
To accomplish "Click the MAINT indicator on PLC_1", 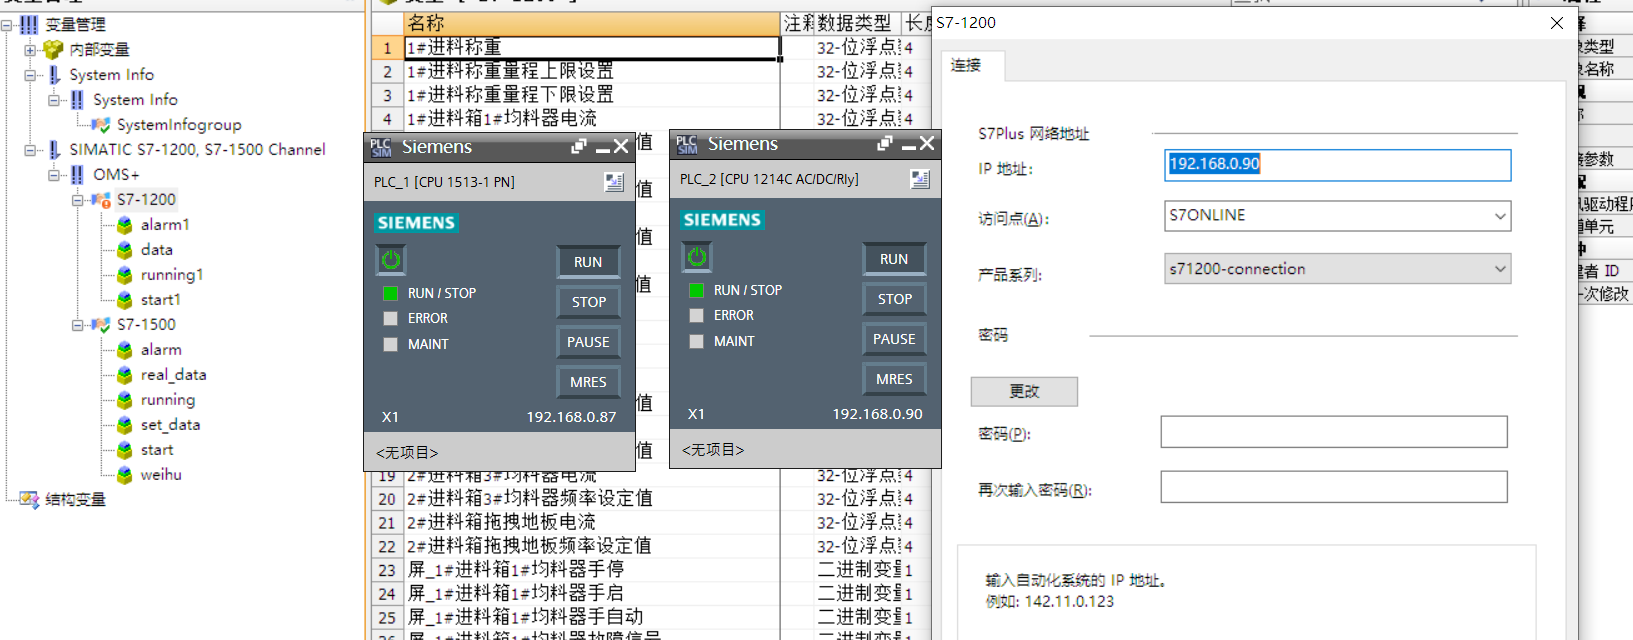I will tap(391, 344).
